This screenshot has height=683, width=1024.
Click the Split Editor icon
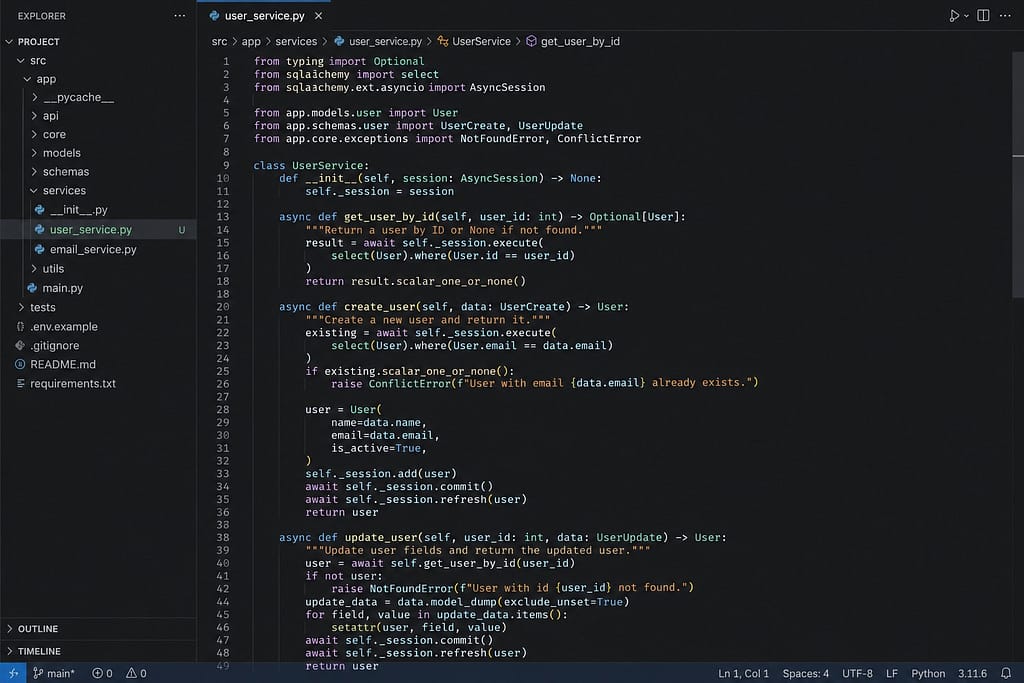point(983,15)
